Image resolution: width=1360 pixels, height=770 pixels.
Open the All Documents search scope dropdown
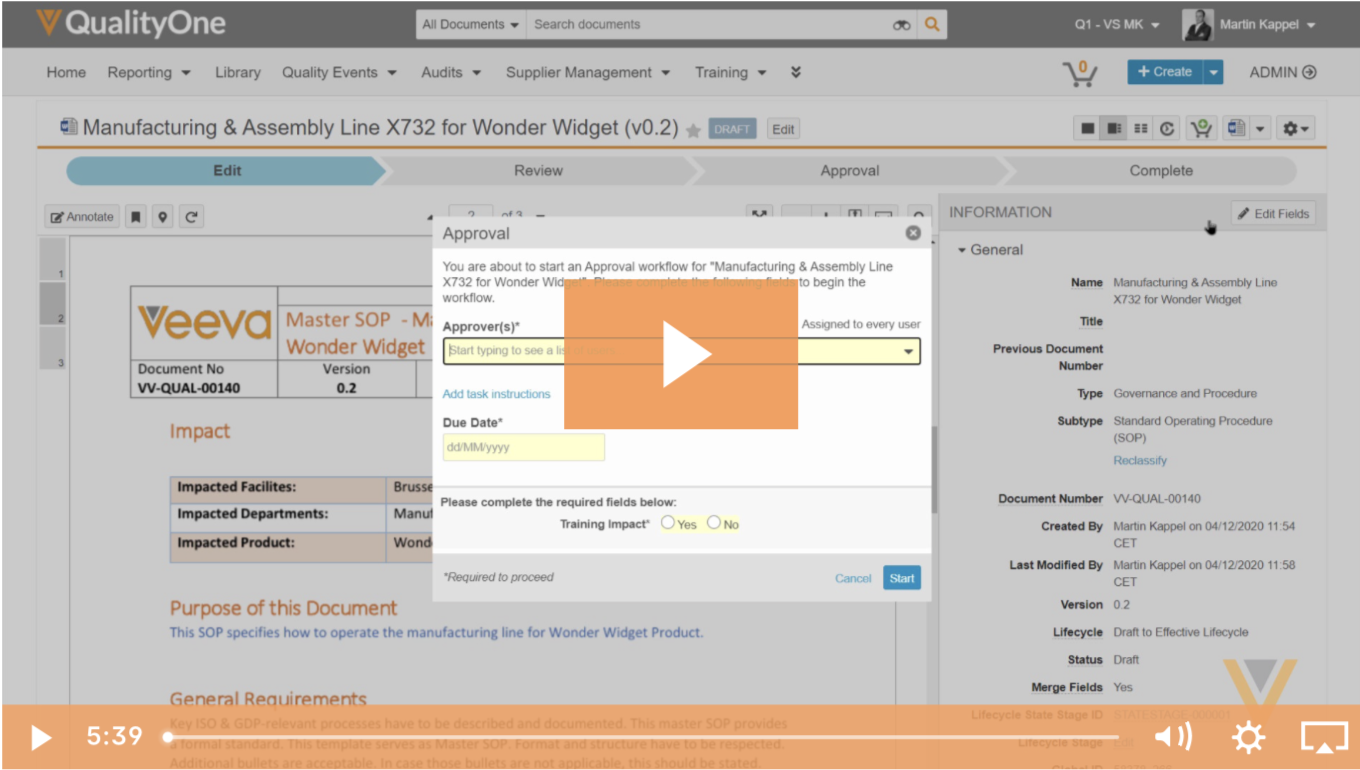pos(471,25)
